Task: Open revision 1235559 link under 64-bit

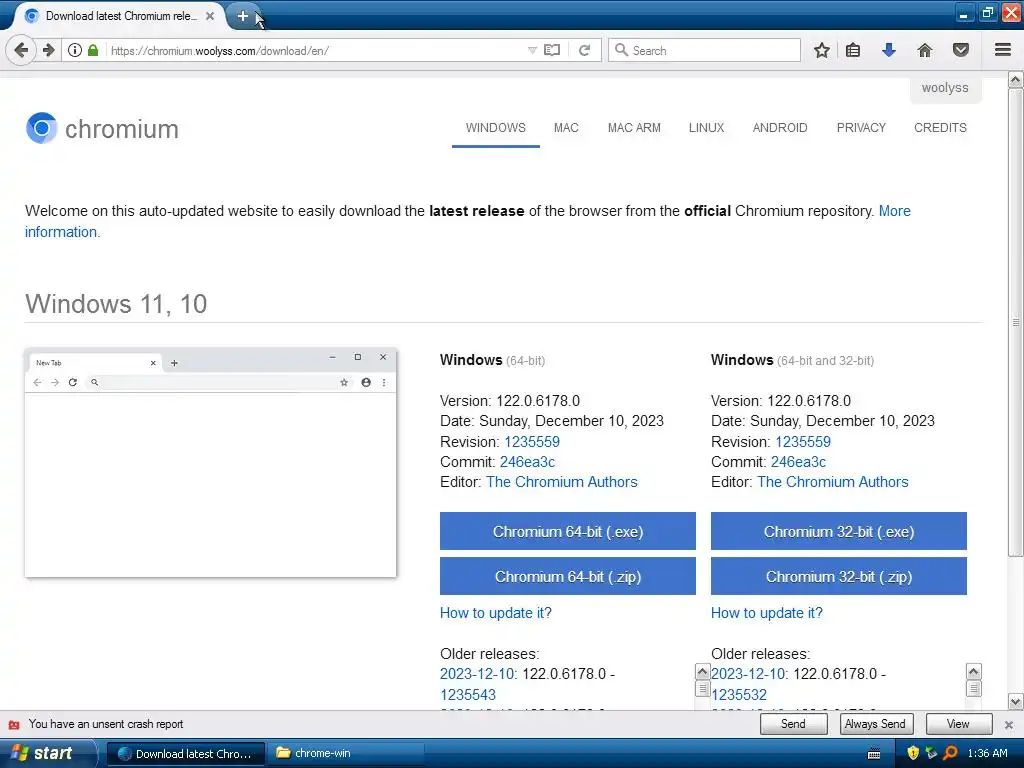Action: [x=532, y=441]
